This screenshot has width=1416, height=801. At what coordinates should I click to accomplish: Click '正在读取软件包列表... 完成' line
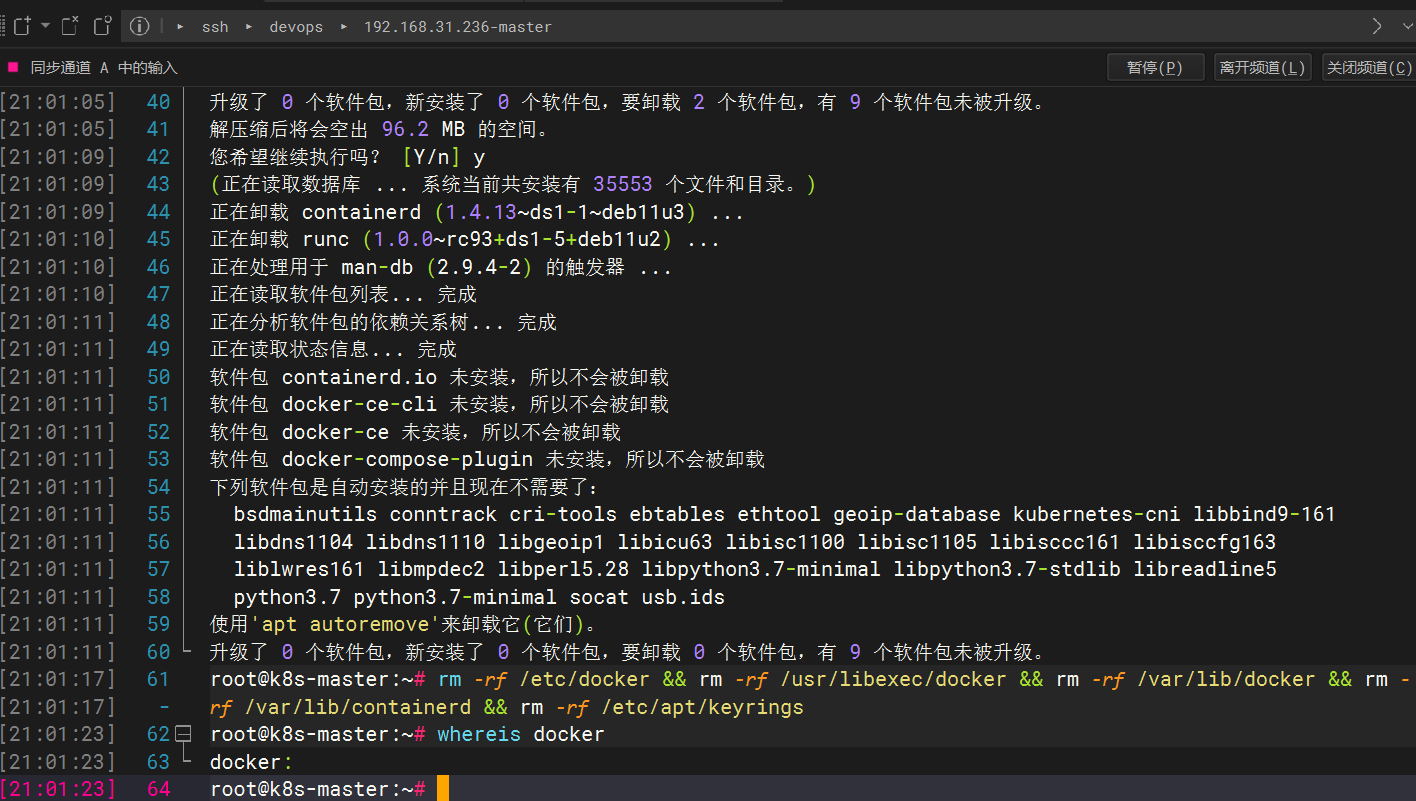tap(343, 295)
